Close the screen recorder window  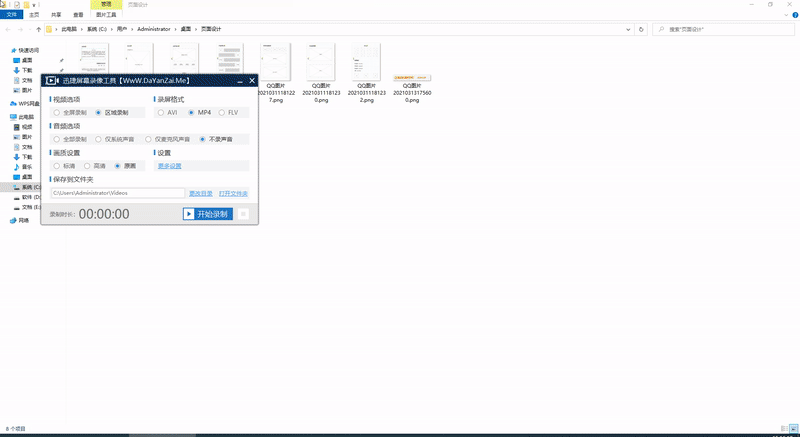252,81
